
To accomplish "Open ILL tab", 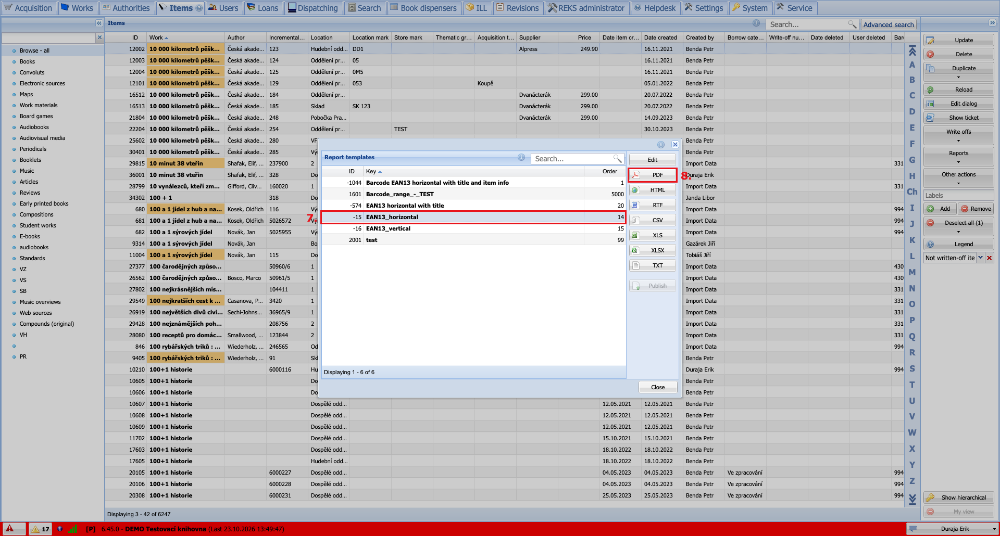I will (476, 8).
